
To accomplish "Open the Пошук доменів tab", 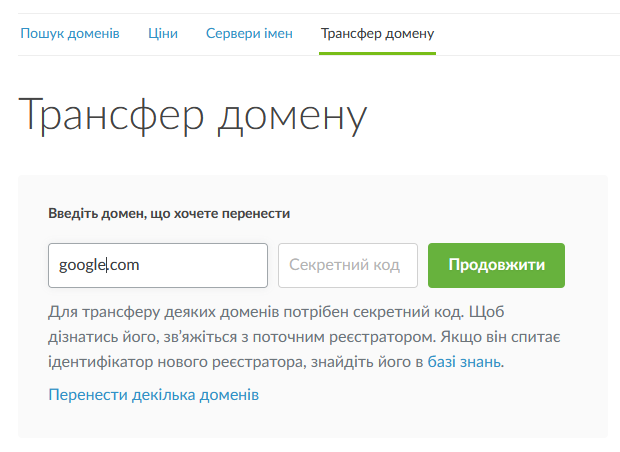I will [69, 34].
